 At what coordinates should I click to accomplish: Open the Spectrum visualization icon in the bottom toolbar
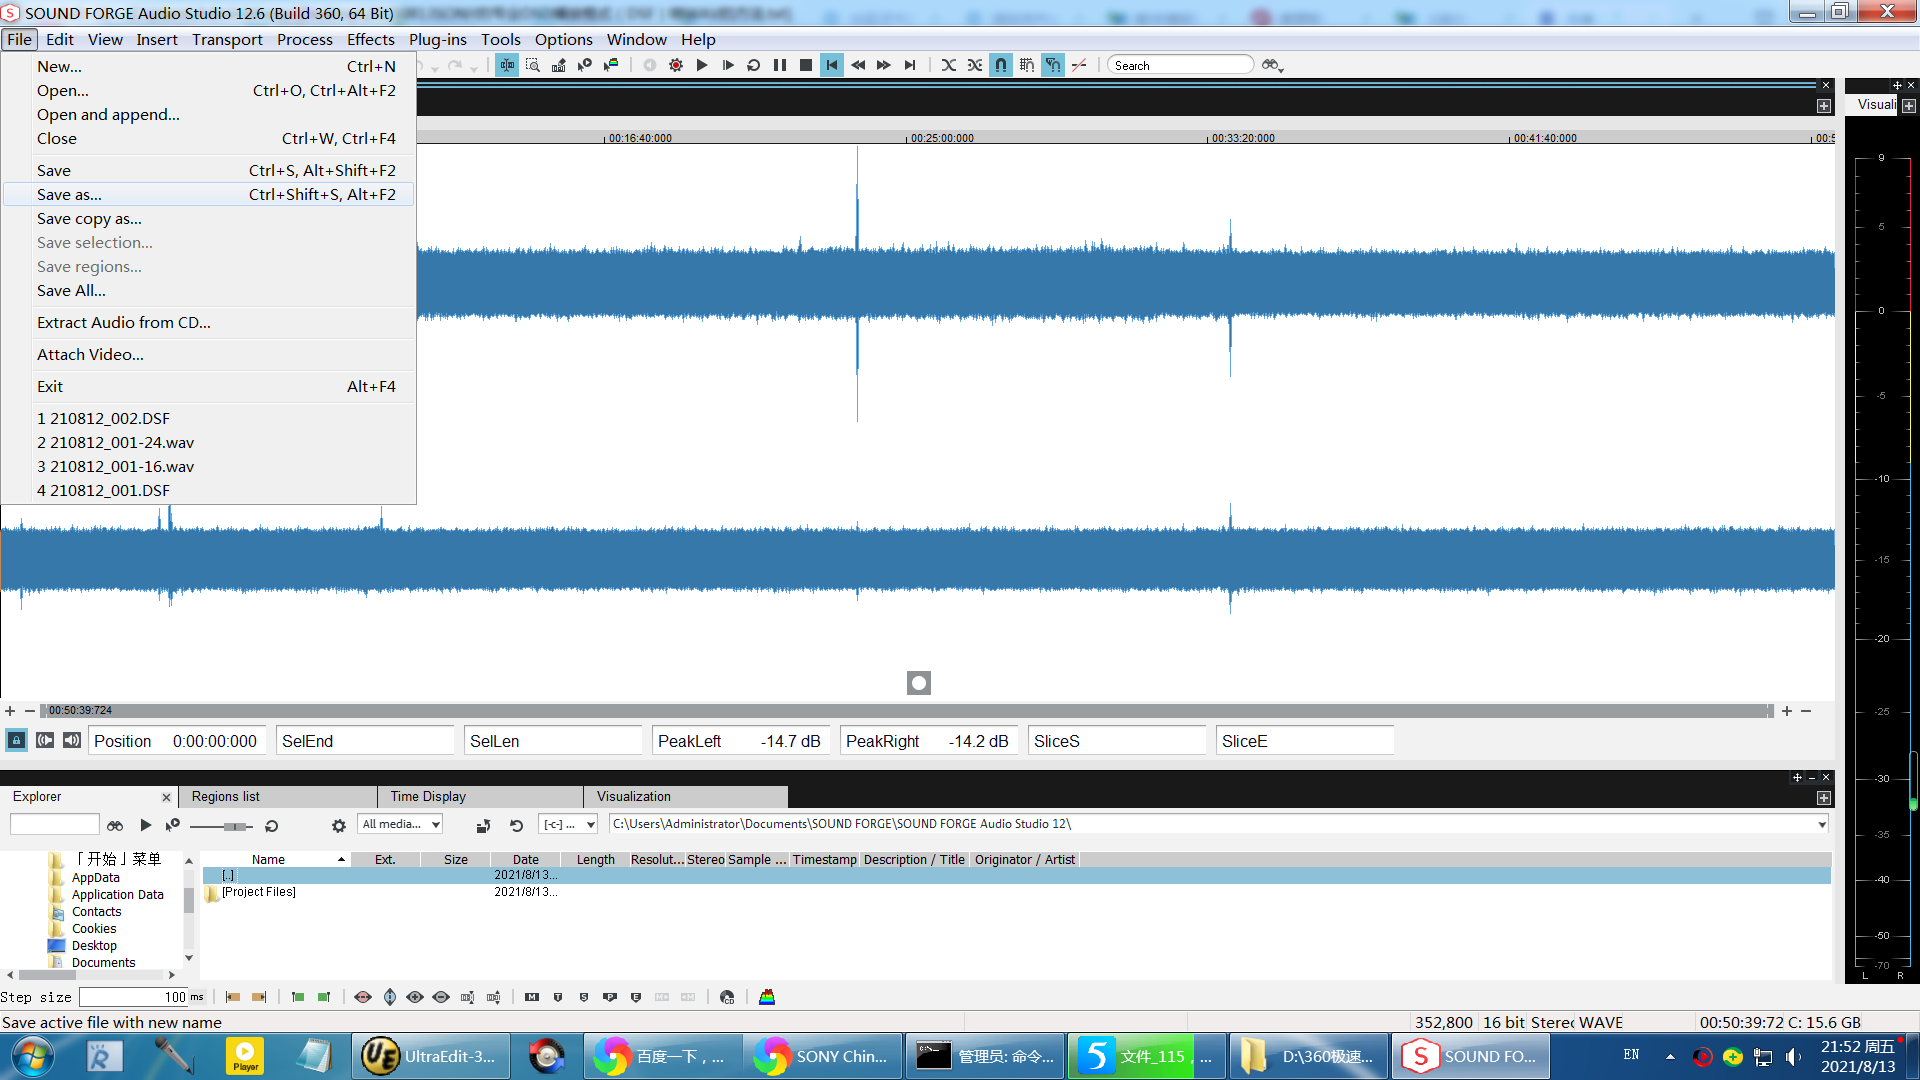tap(767, 997)
